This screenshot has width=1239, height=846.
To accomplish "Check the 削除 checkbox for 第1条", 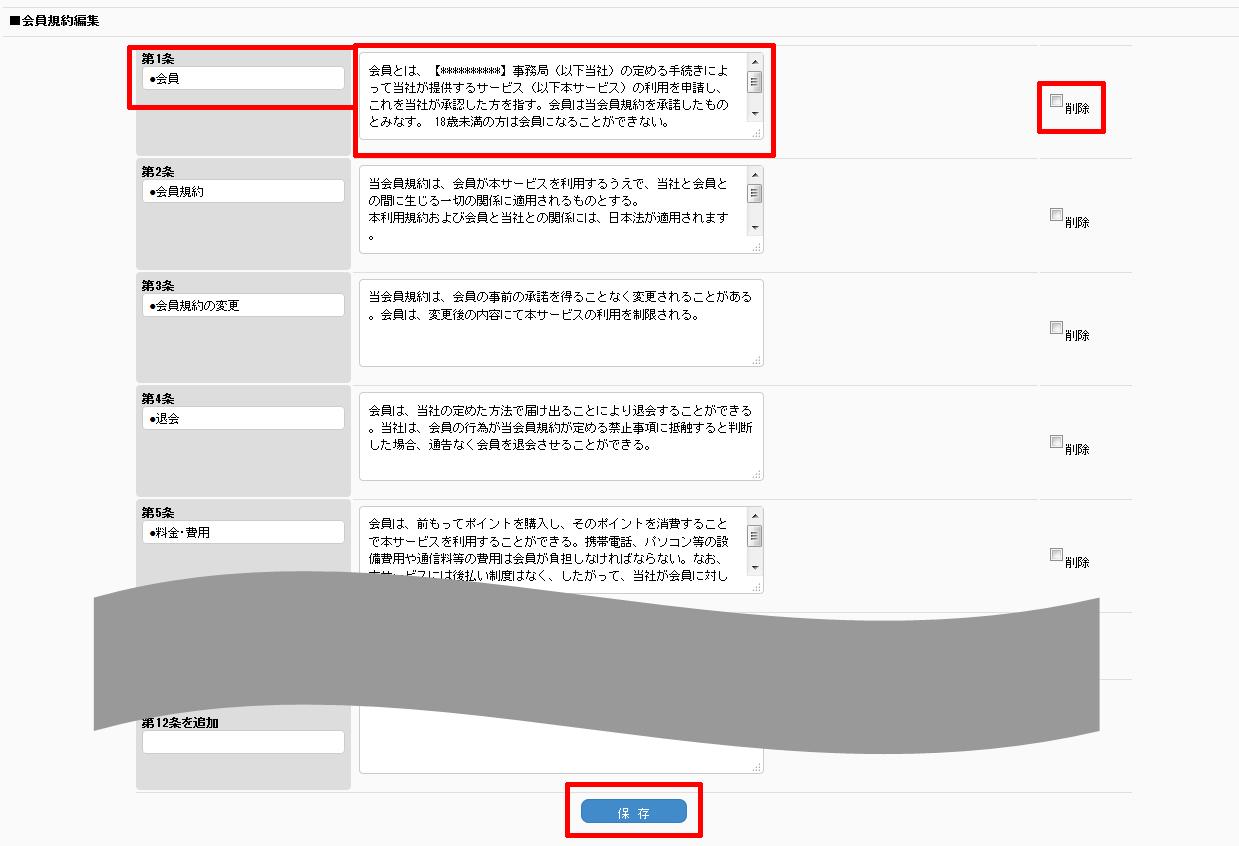I will point(1057,100).
